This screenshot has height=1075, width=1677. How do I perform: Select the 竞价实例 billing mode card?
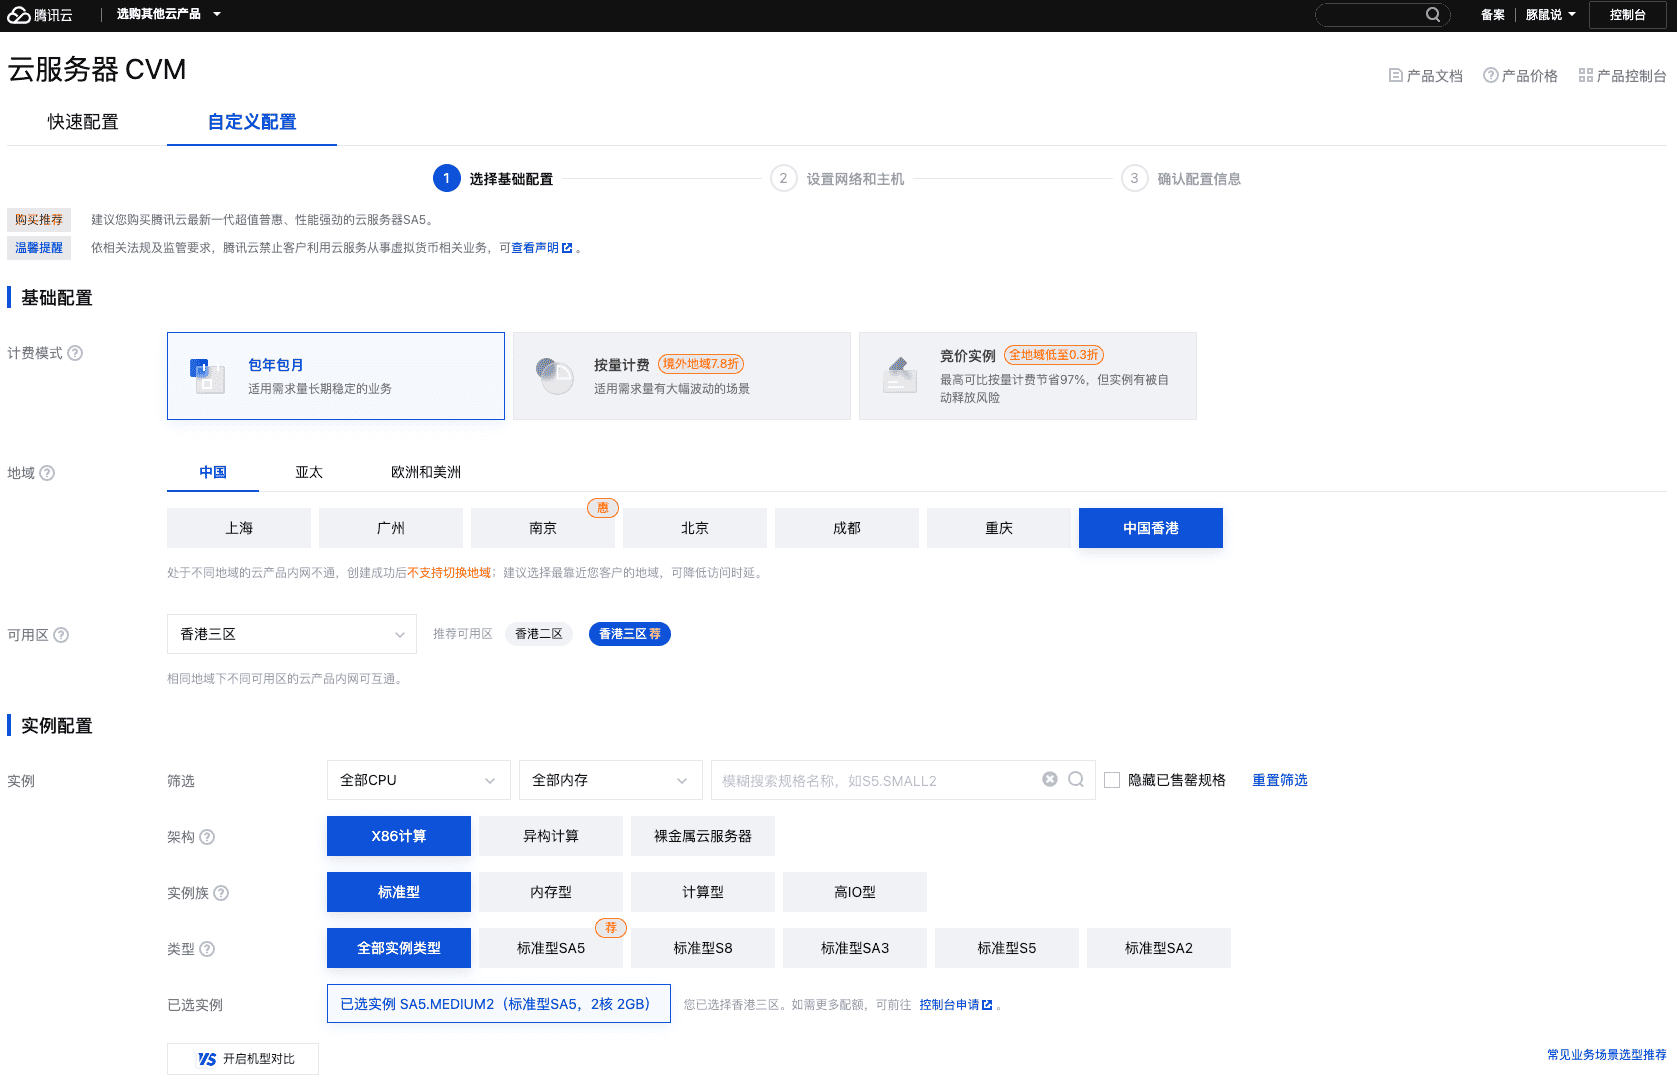pyautogui.click(x=1027, y=376)
